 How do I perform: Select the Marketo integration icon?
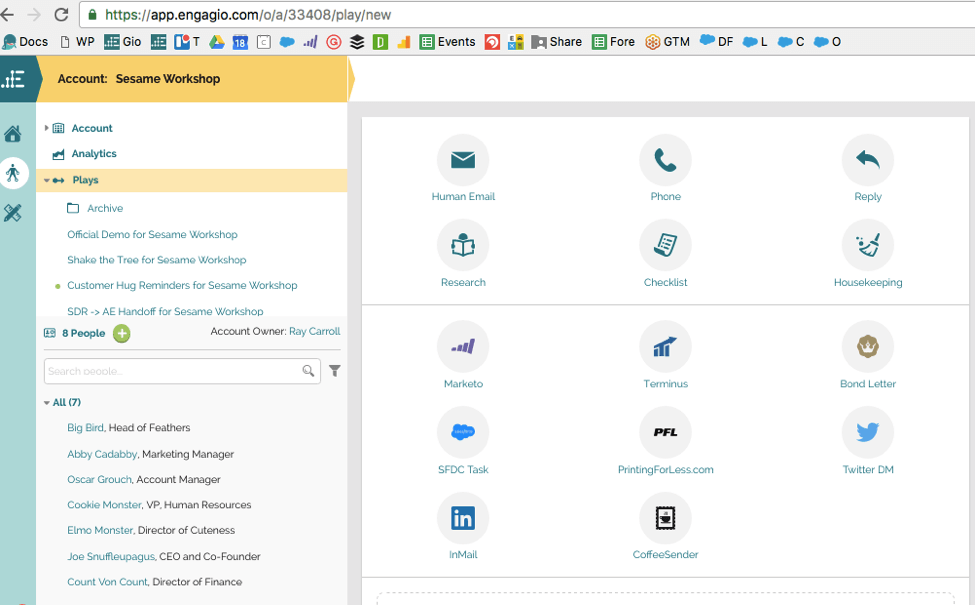(463, 347)
